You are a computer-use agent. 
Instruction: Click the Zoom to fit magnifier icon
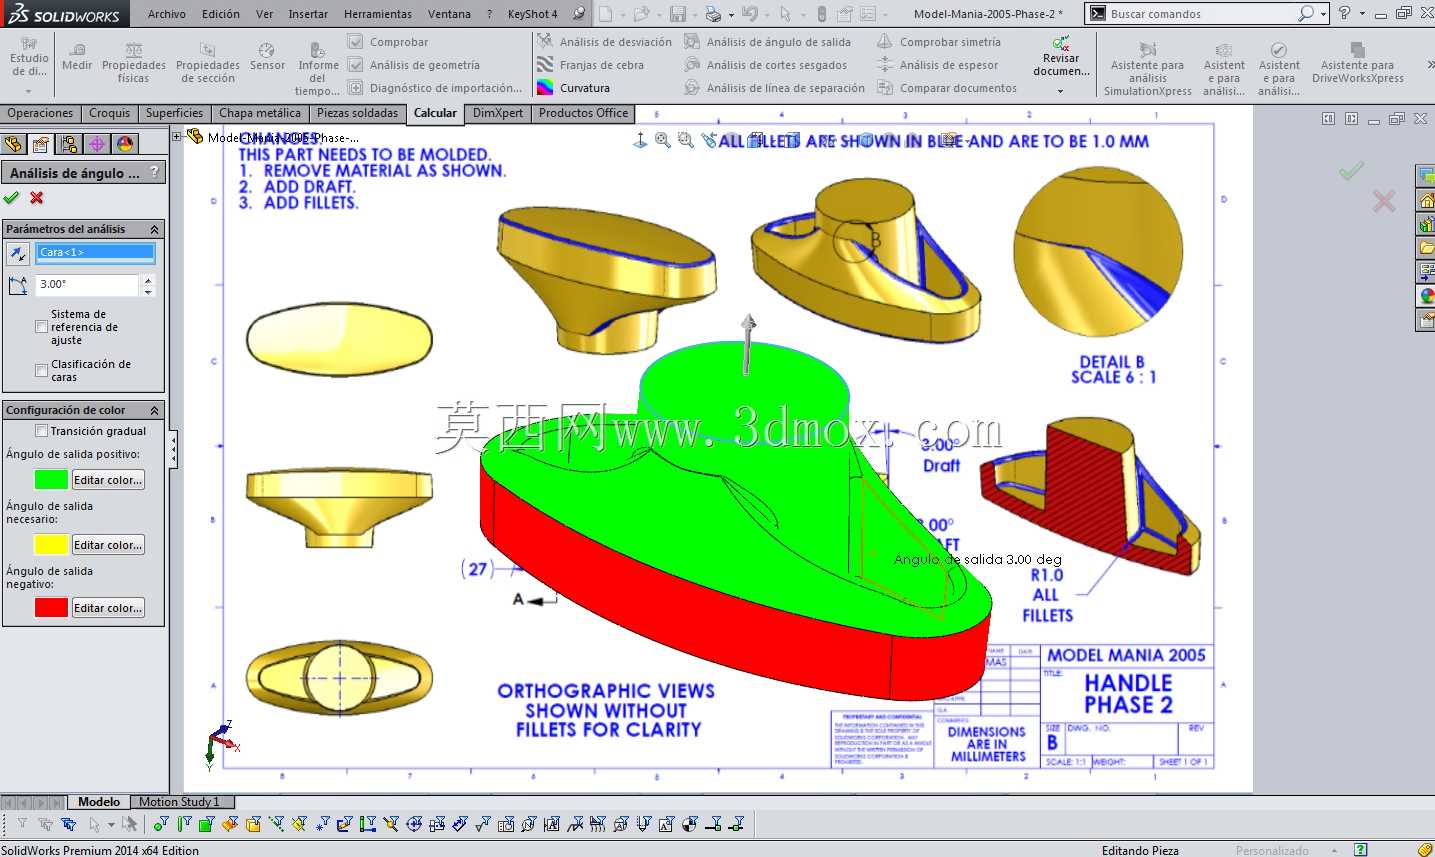663,141
